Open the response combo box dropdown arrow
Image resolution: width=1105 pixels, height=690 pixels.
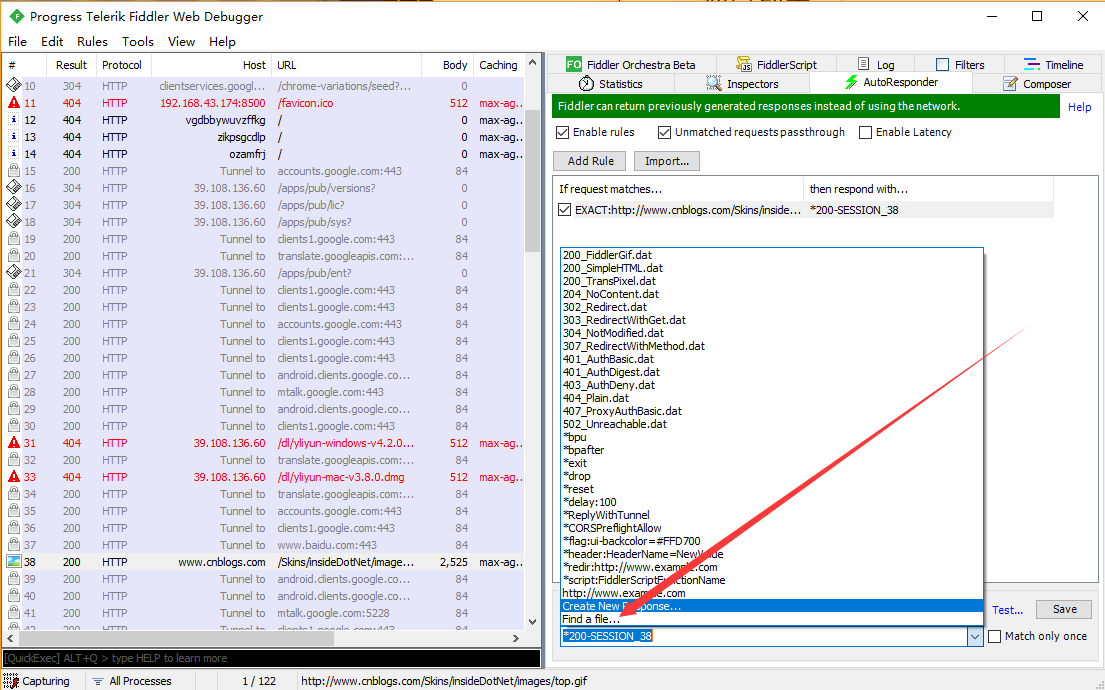point(975,636)
